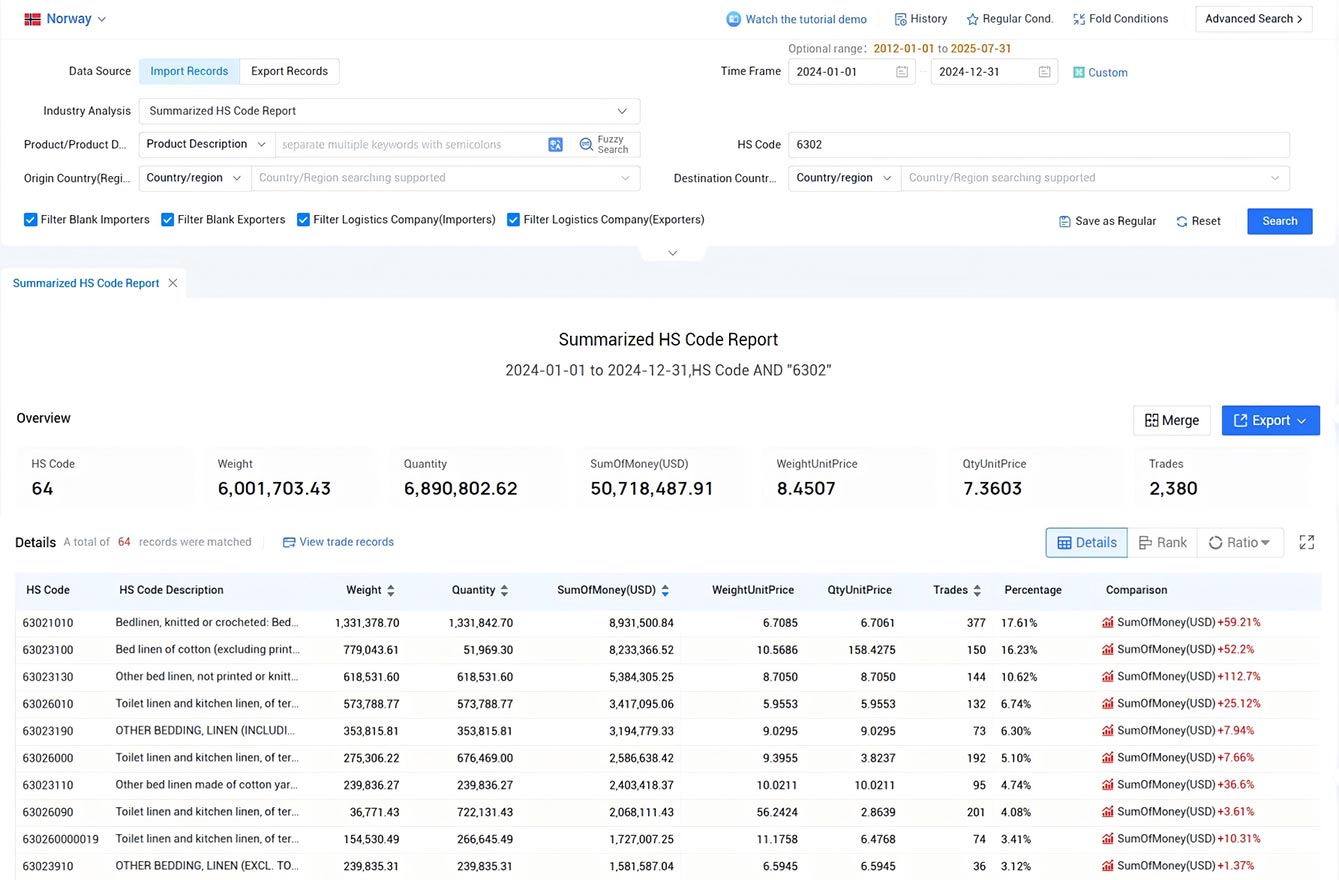Click the +112.7% comparison value
1339x880 pixels.
(1238, 677)
